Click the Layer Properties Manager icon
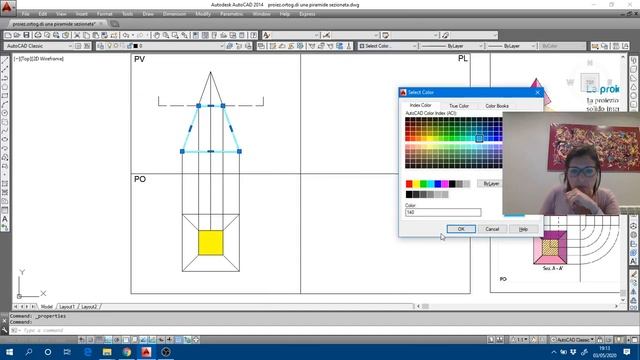Screen dimensions: 640x360 click(100, 46)
